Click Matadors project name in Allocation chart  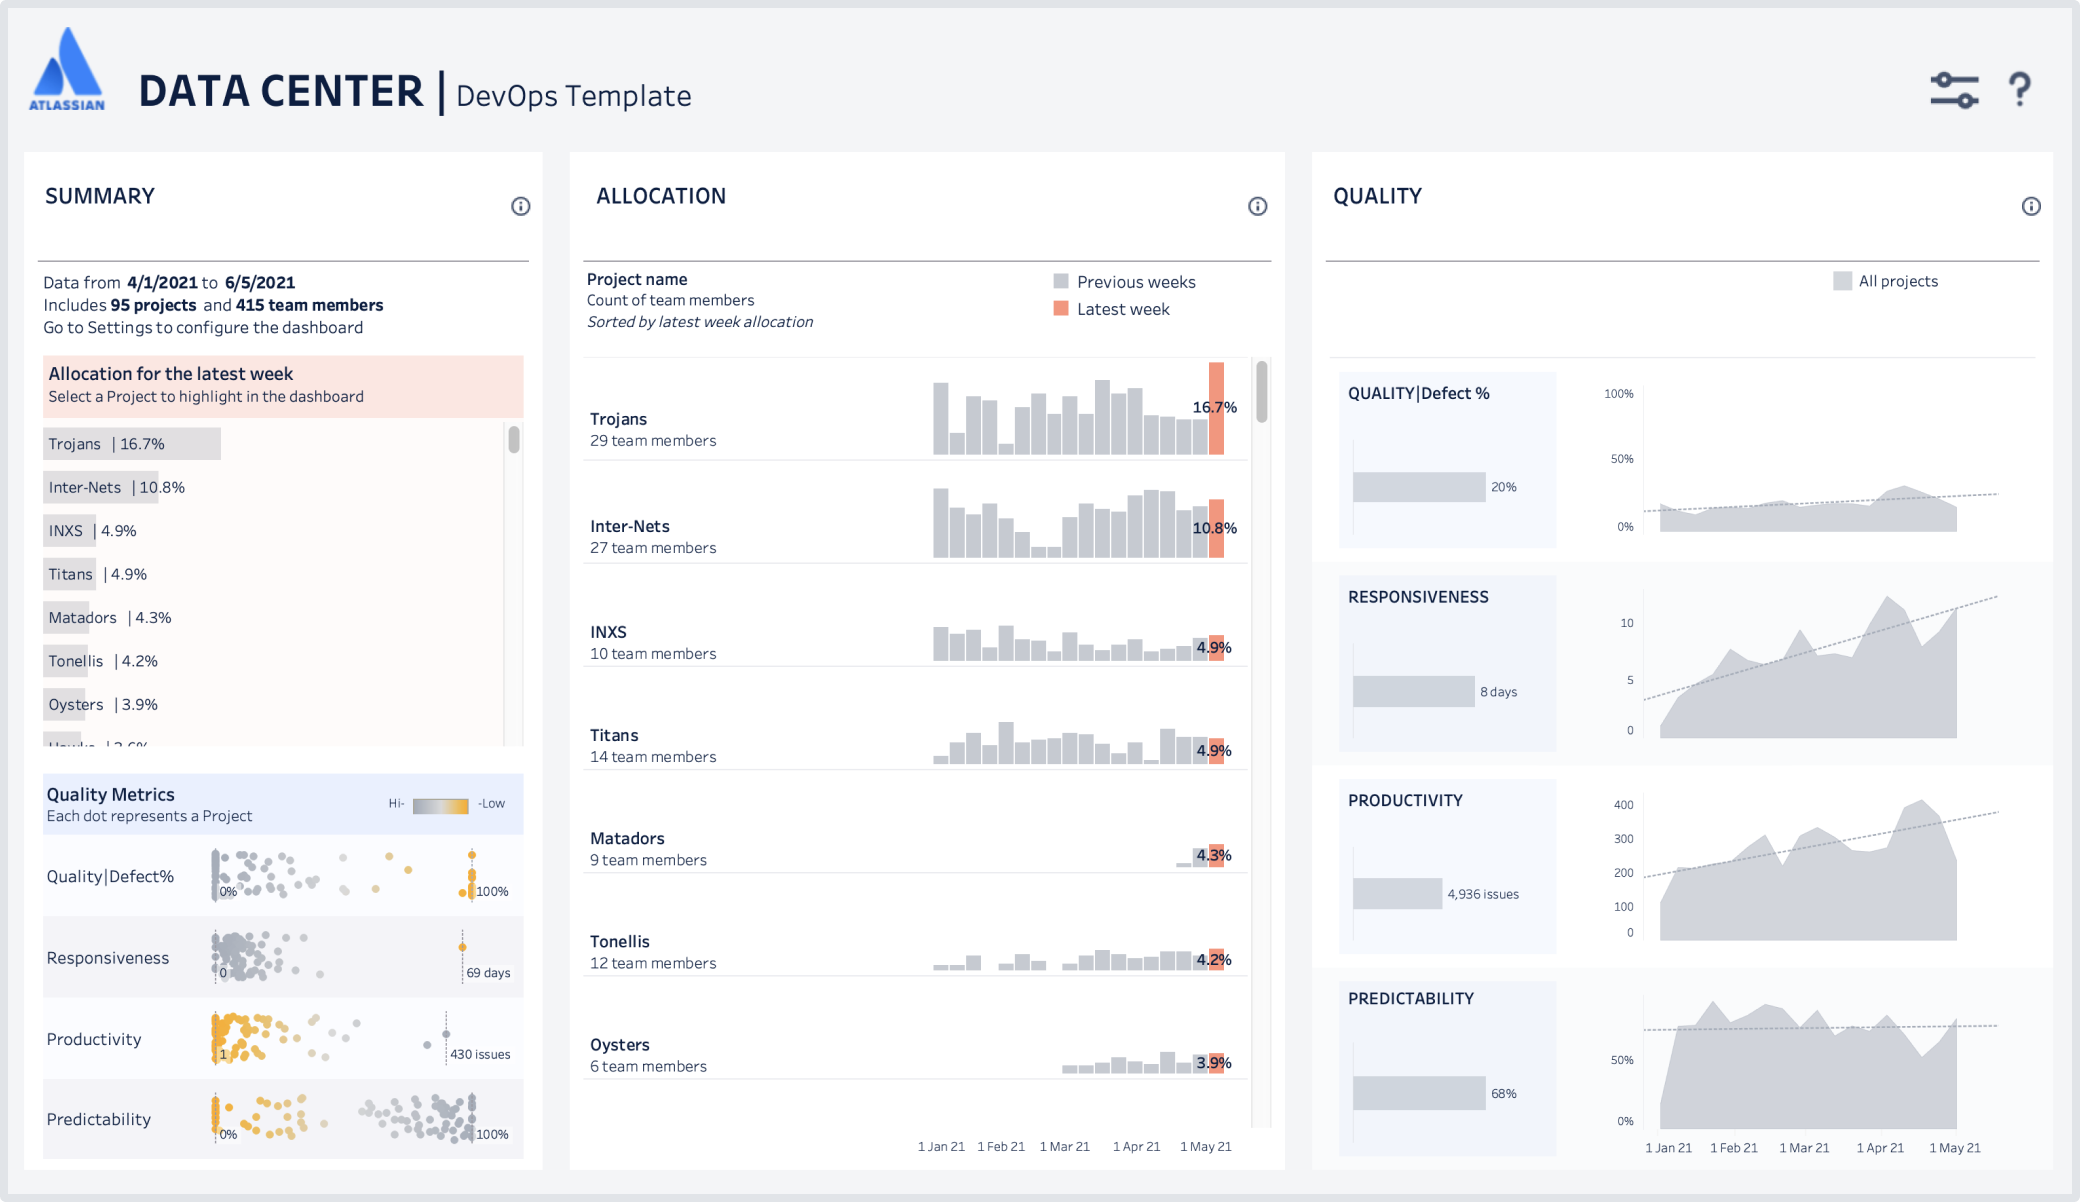627,838
